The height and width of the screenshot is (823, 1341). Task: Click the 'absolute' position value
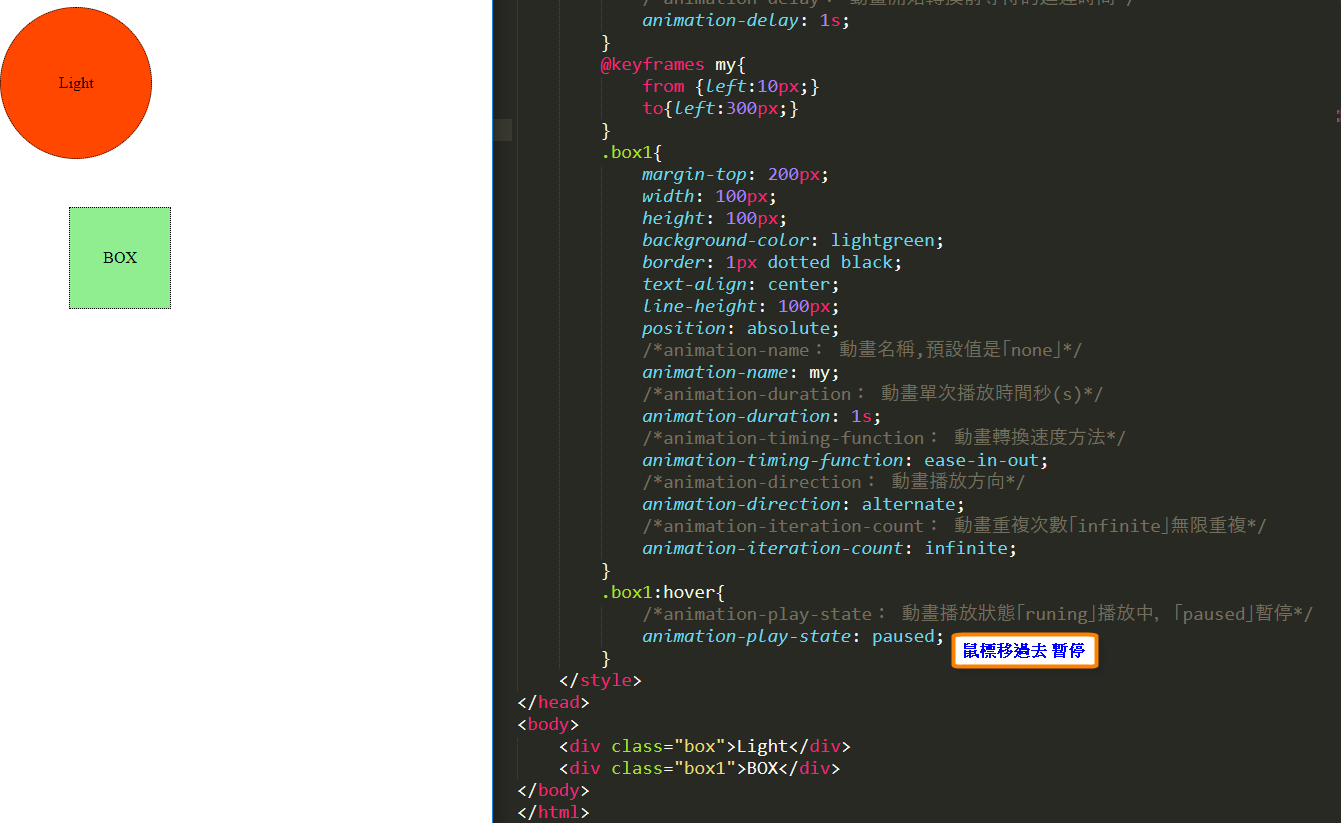click(x=788, y=328)
